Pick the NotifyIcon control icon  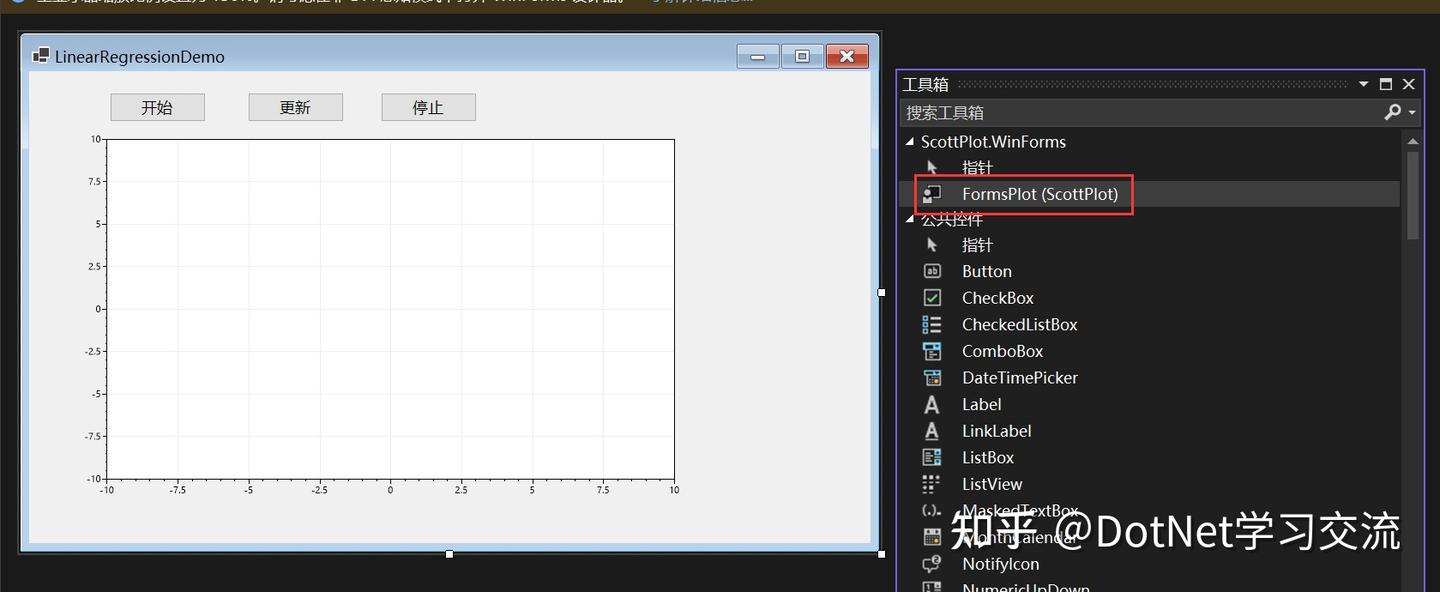pos(932,564)
